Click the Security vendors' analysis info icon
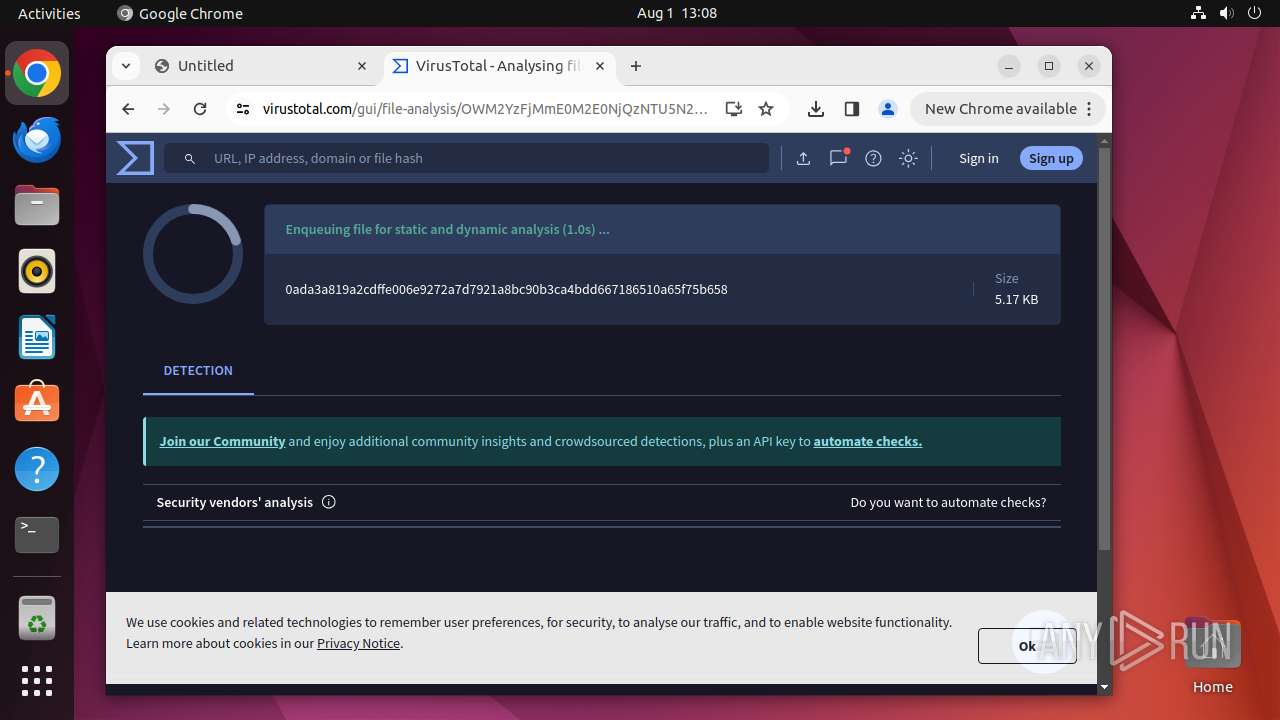The height and width of the screenshot is (720, 1280). [x=328, y=502]
